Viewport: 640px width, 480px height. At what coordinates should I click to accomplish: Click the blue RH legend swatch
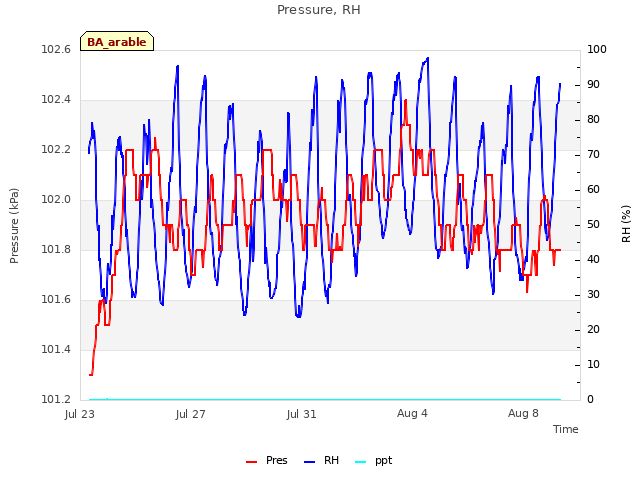coord(310,462)
